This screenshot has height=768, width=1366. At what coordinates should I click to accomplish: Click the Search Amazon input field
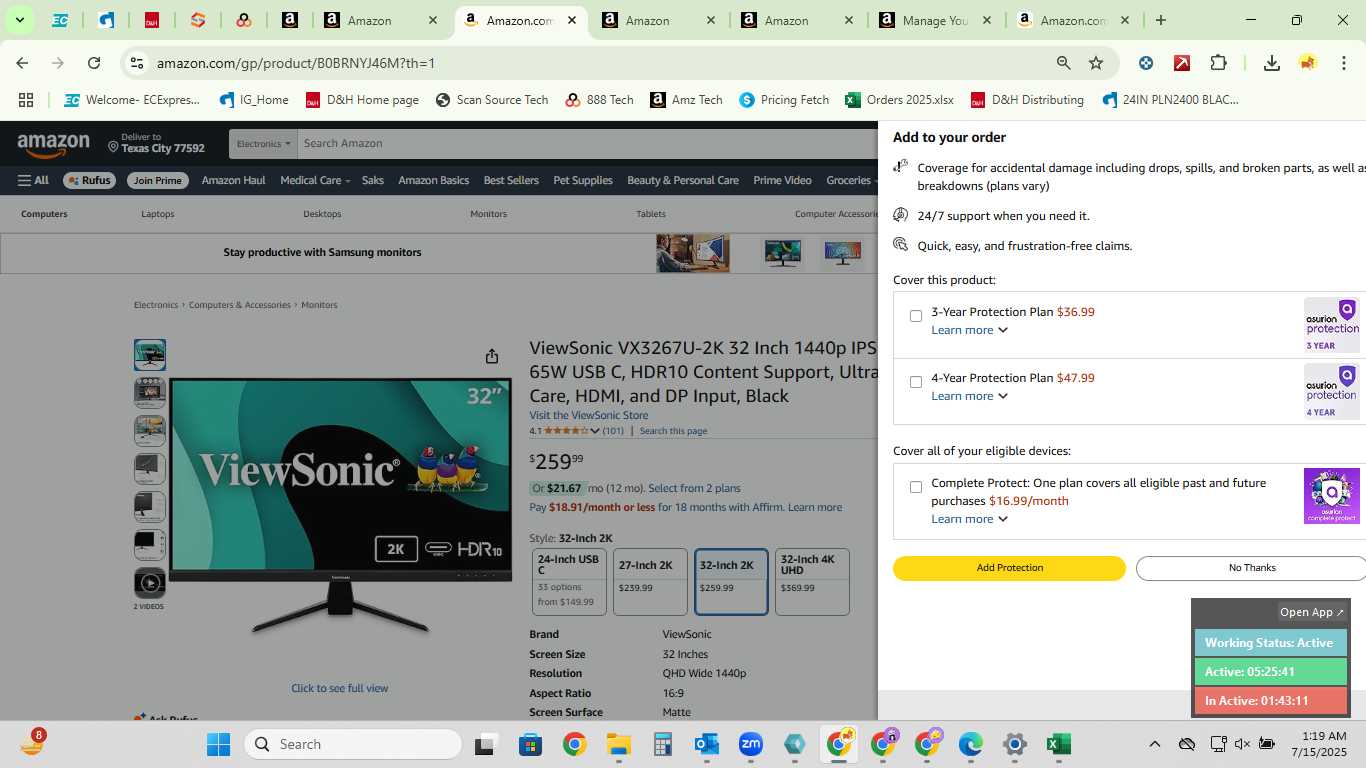coord(588,143)
